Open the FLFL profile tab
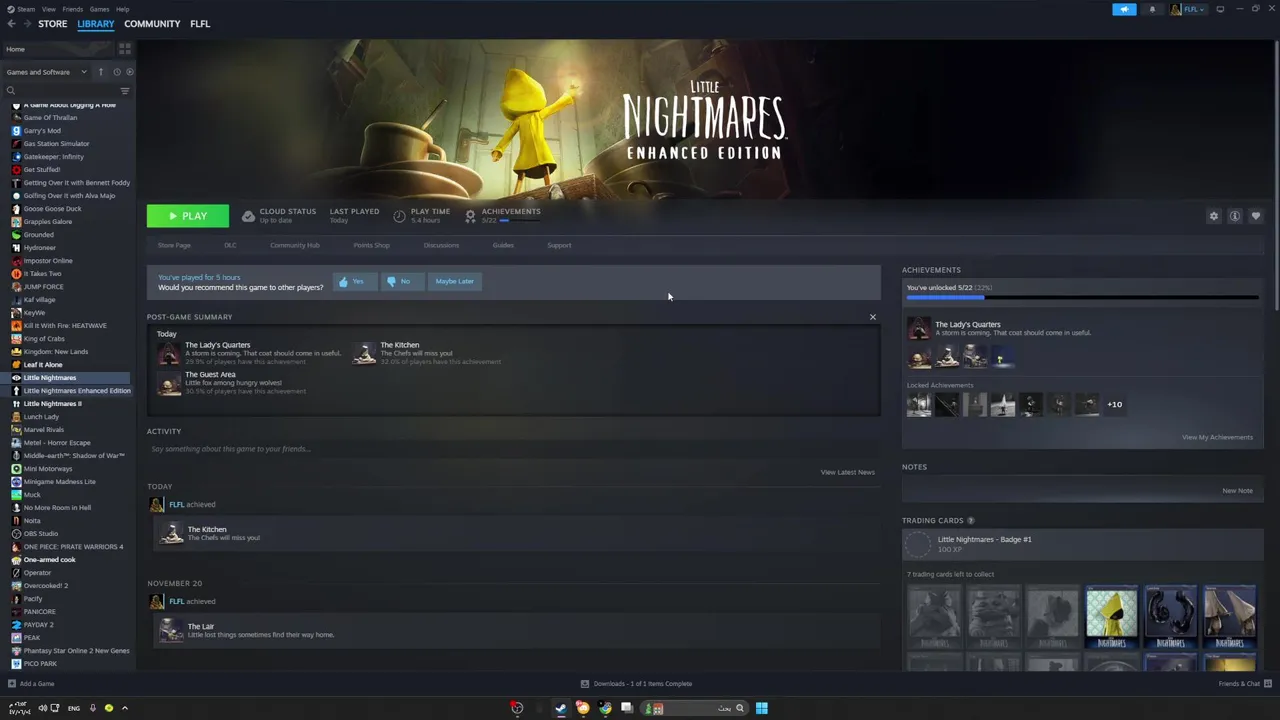Image resolution: width=1280 pixels, height=720 pixels. point(200,24)
